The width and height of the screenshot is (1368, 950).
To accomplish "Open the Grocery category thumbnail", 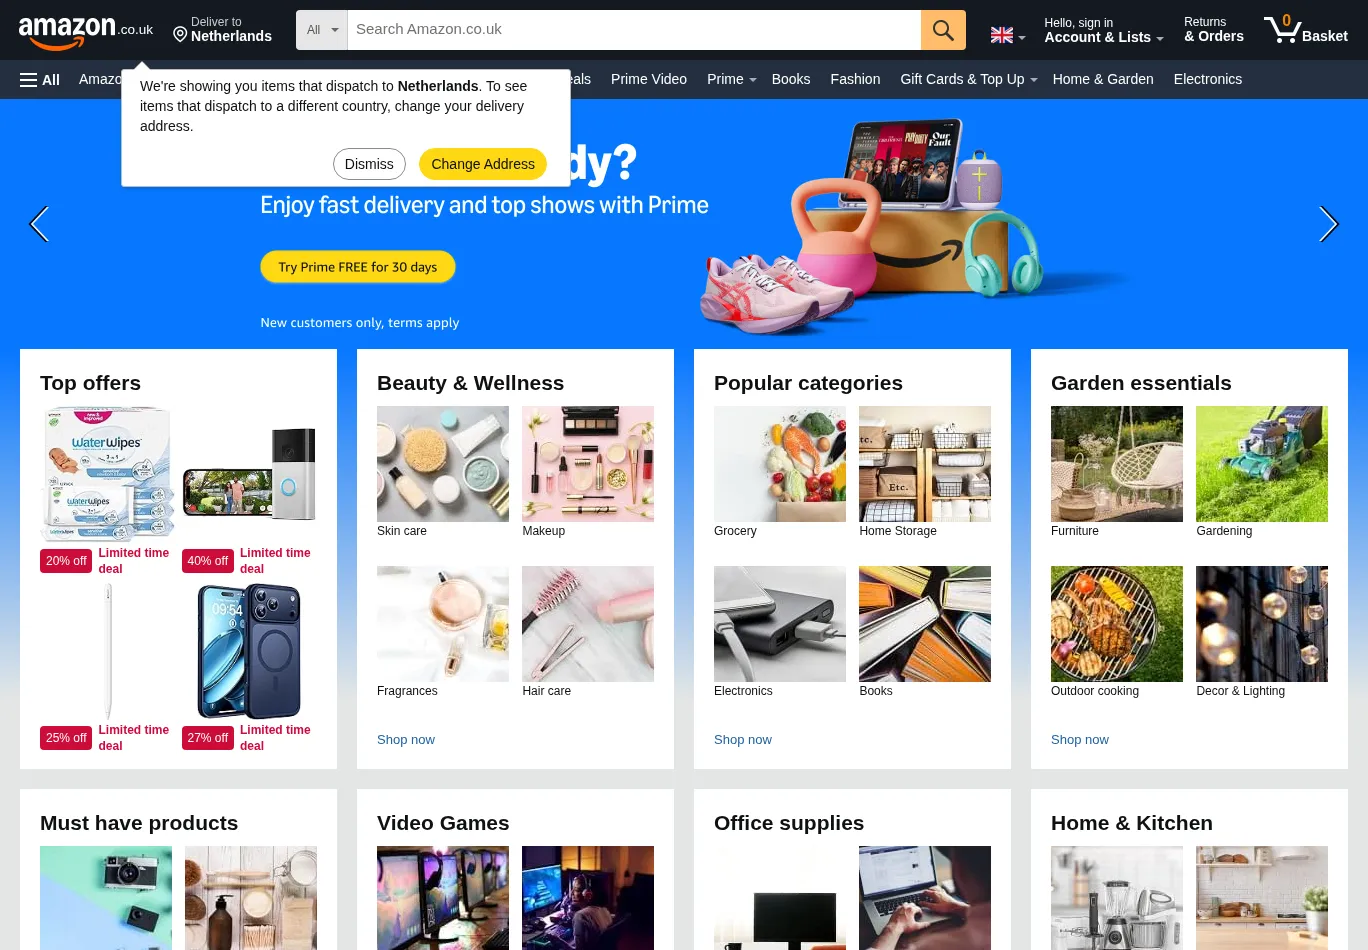I will click(x=780, y=464).
